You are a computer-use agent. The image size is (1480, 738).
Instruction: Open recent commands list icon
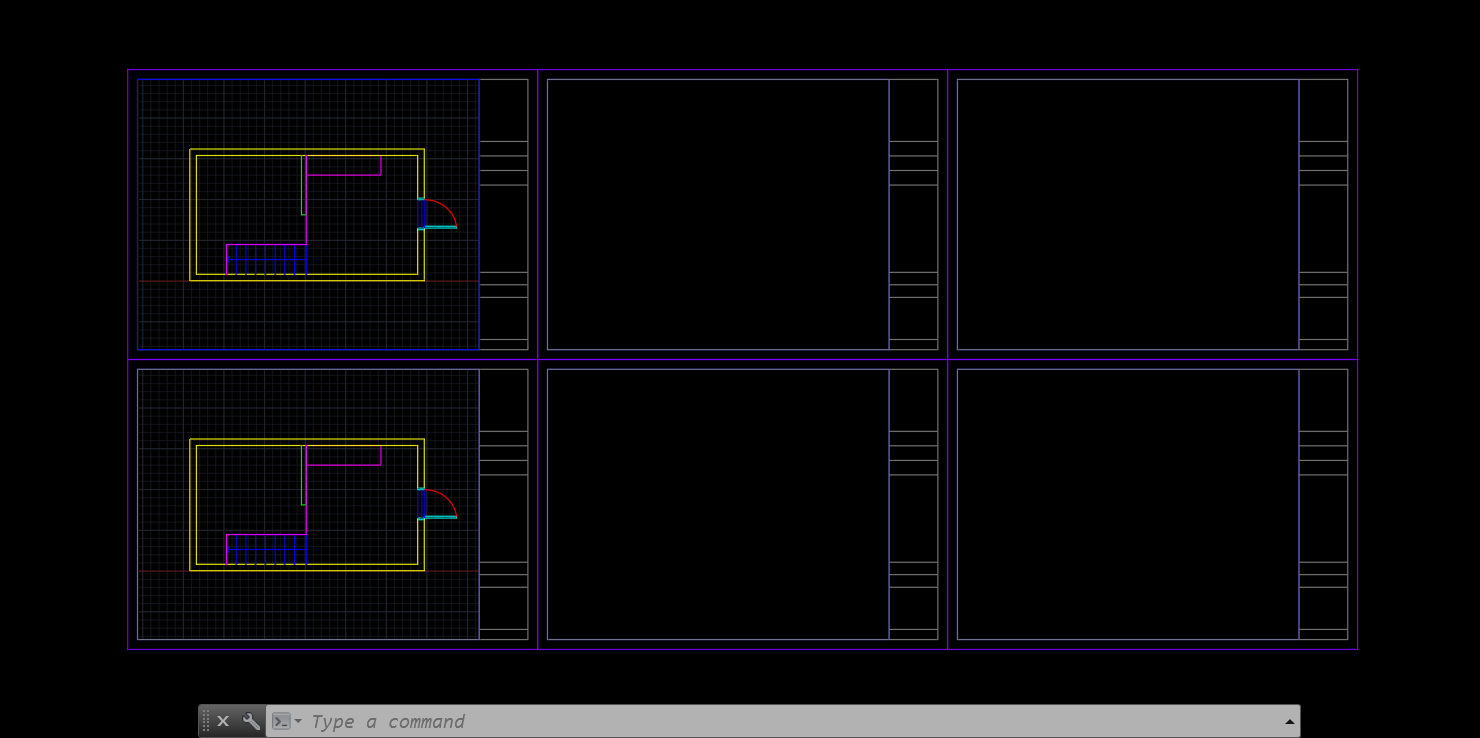[286, 721]
